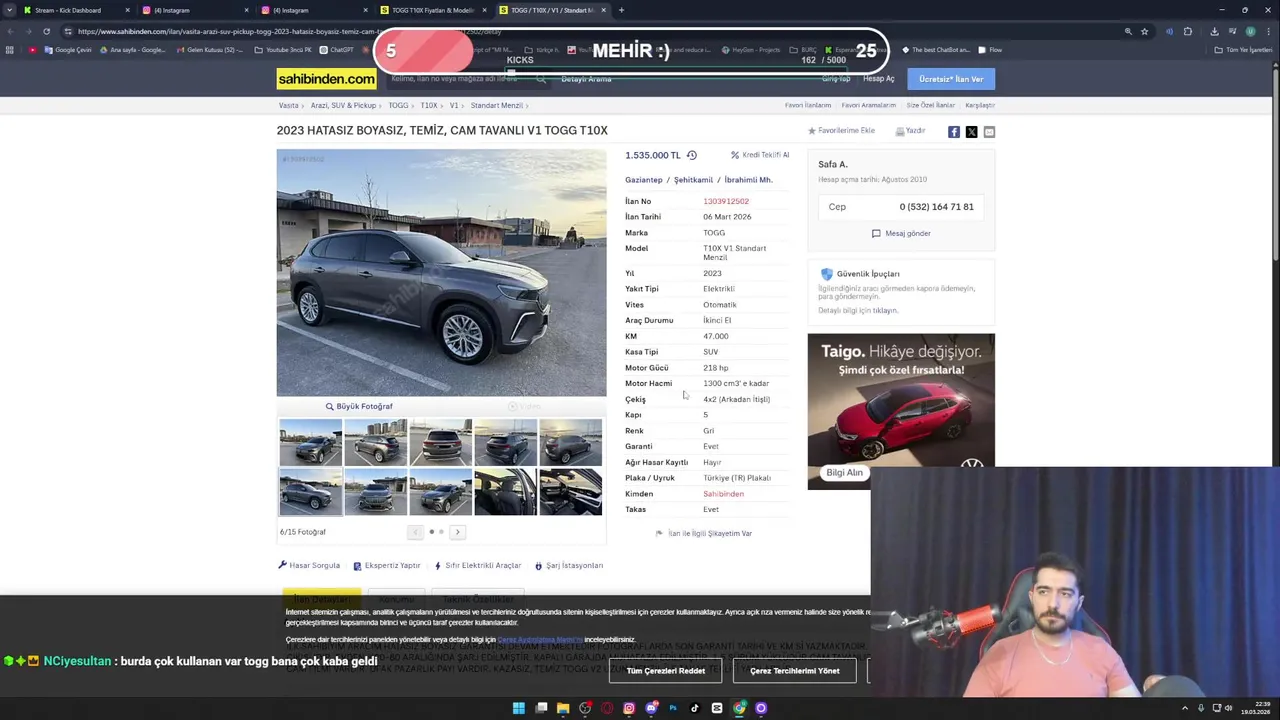Open Şehitkamil district link
The width and height of the screenshot is (1280, 720).
click(693, 180)
